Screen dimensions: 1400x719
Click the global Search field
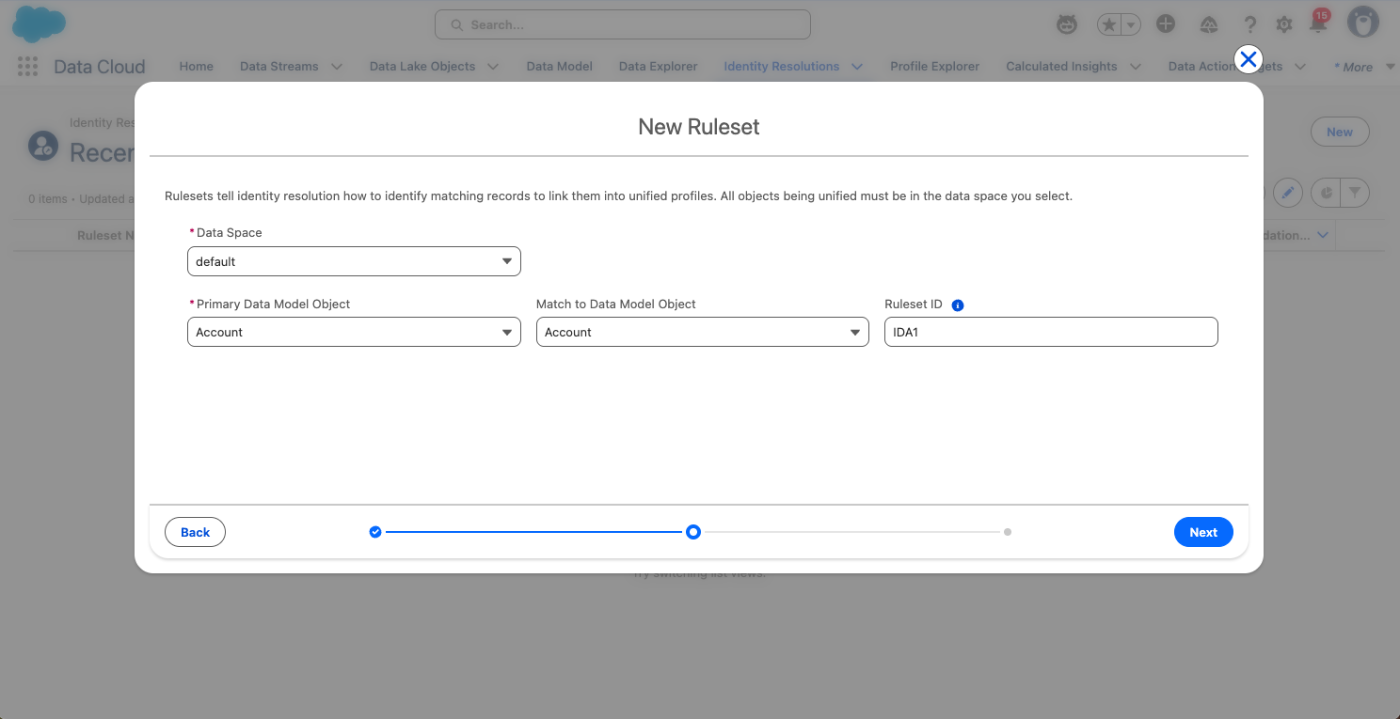click(x=622, y=24)
